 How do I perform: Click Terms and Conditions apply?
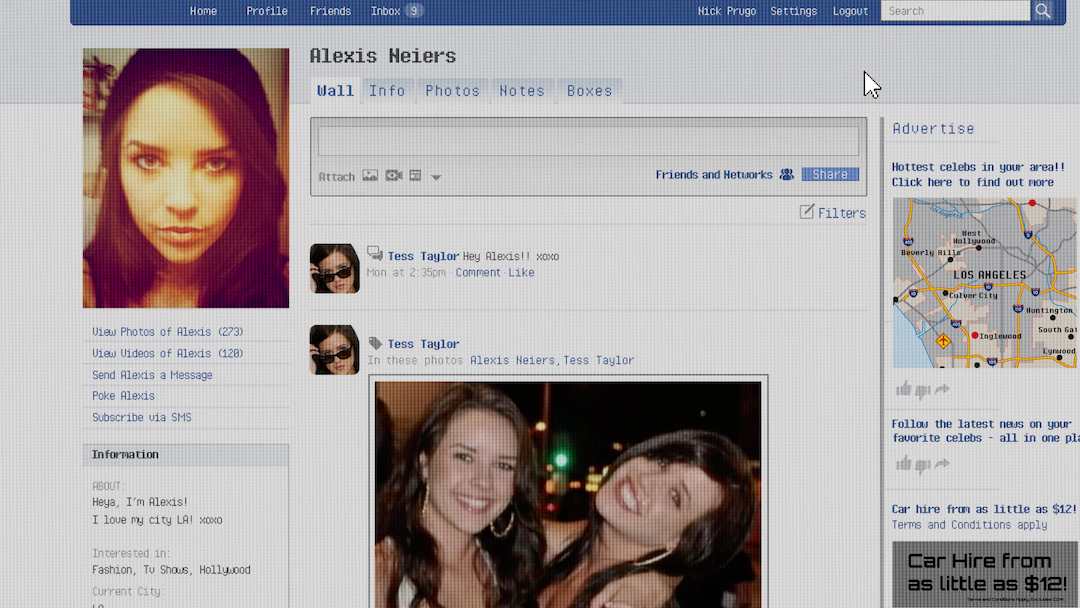969,525
